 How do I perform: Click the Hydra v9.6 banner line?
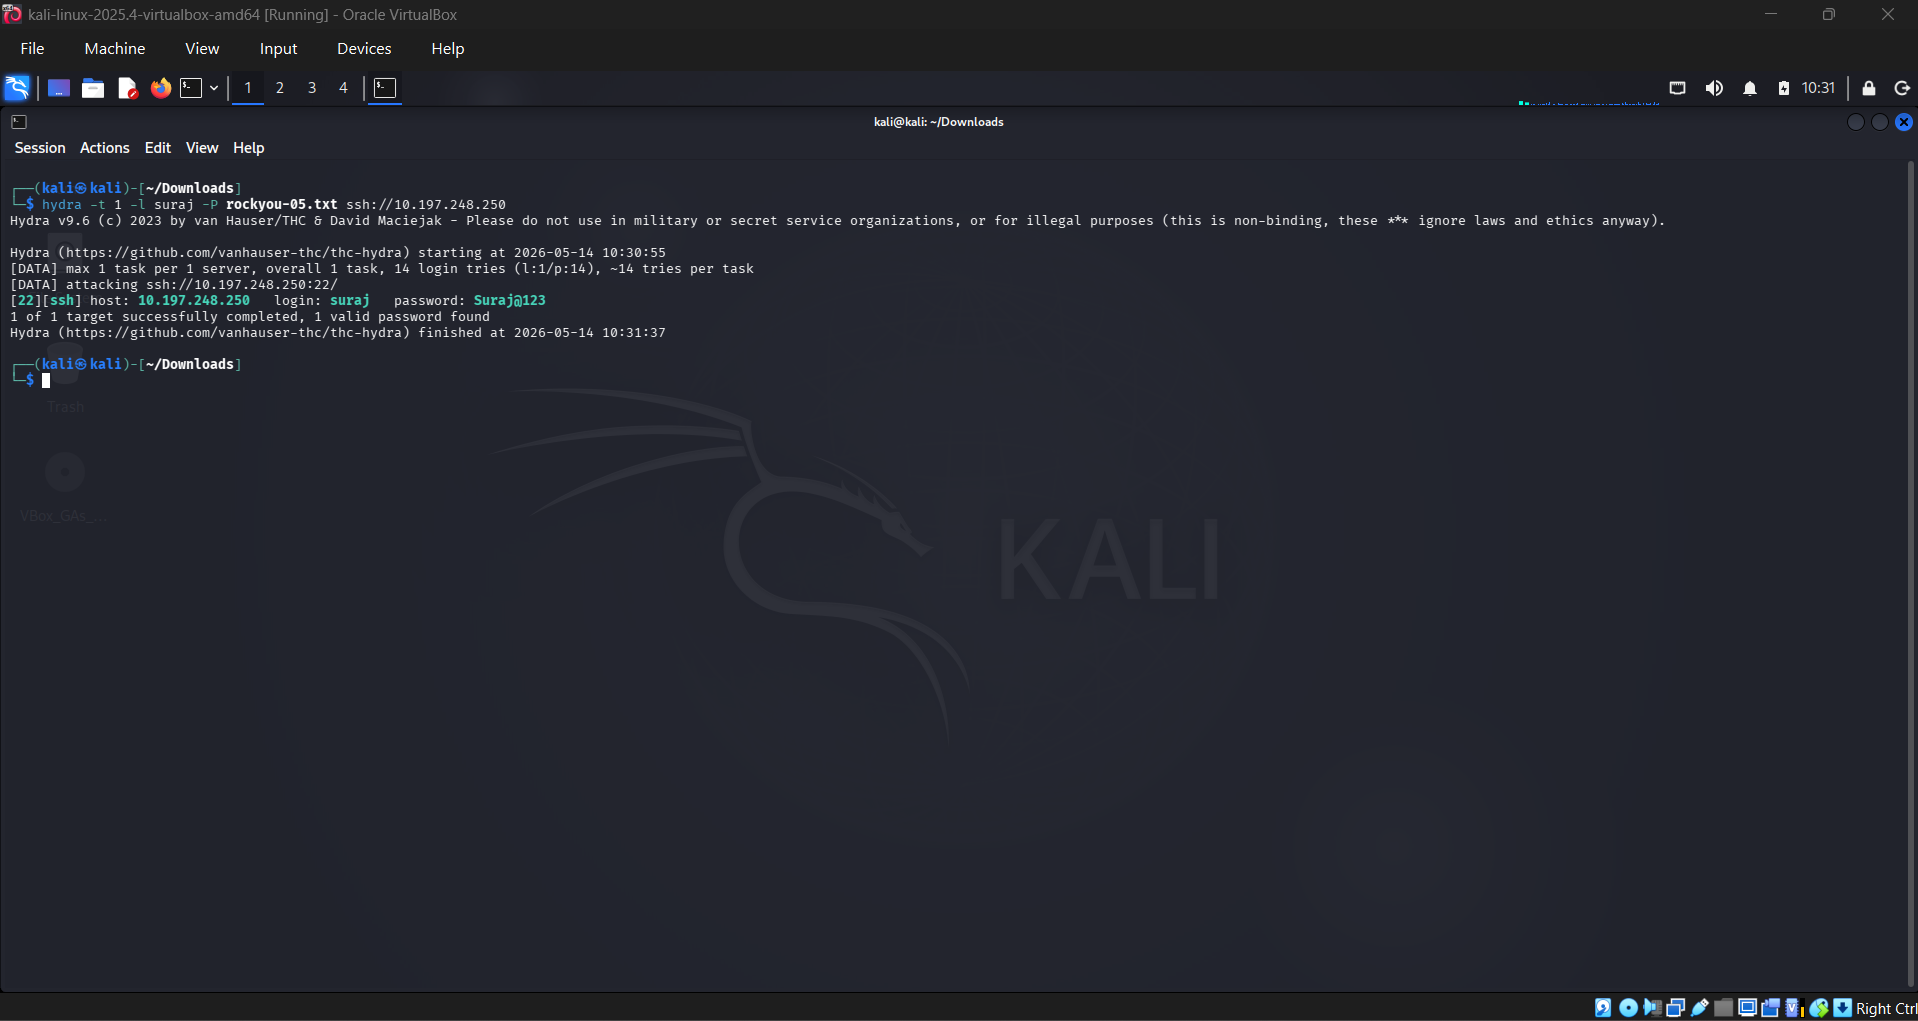838,221
